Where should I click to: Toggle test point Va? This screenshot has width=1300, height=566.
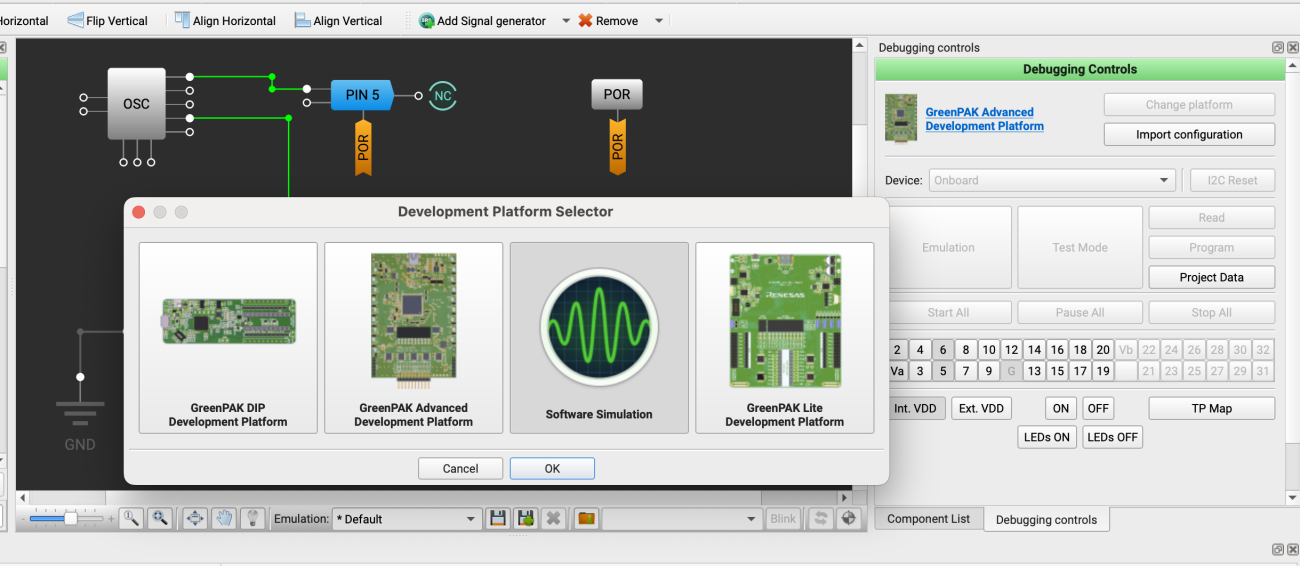(897, 371)
